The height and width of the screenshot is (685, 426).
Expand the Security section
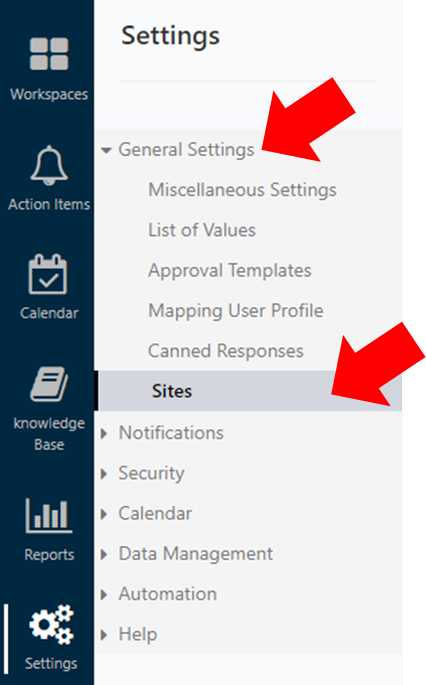[104, 474]
